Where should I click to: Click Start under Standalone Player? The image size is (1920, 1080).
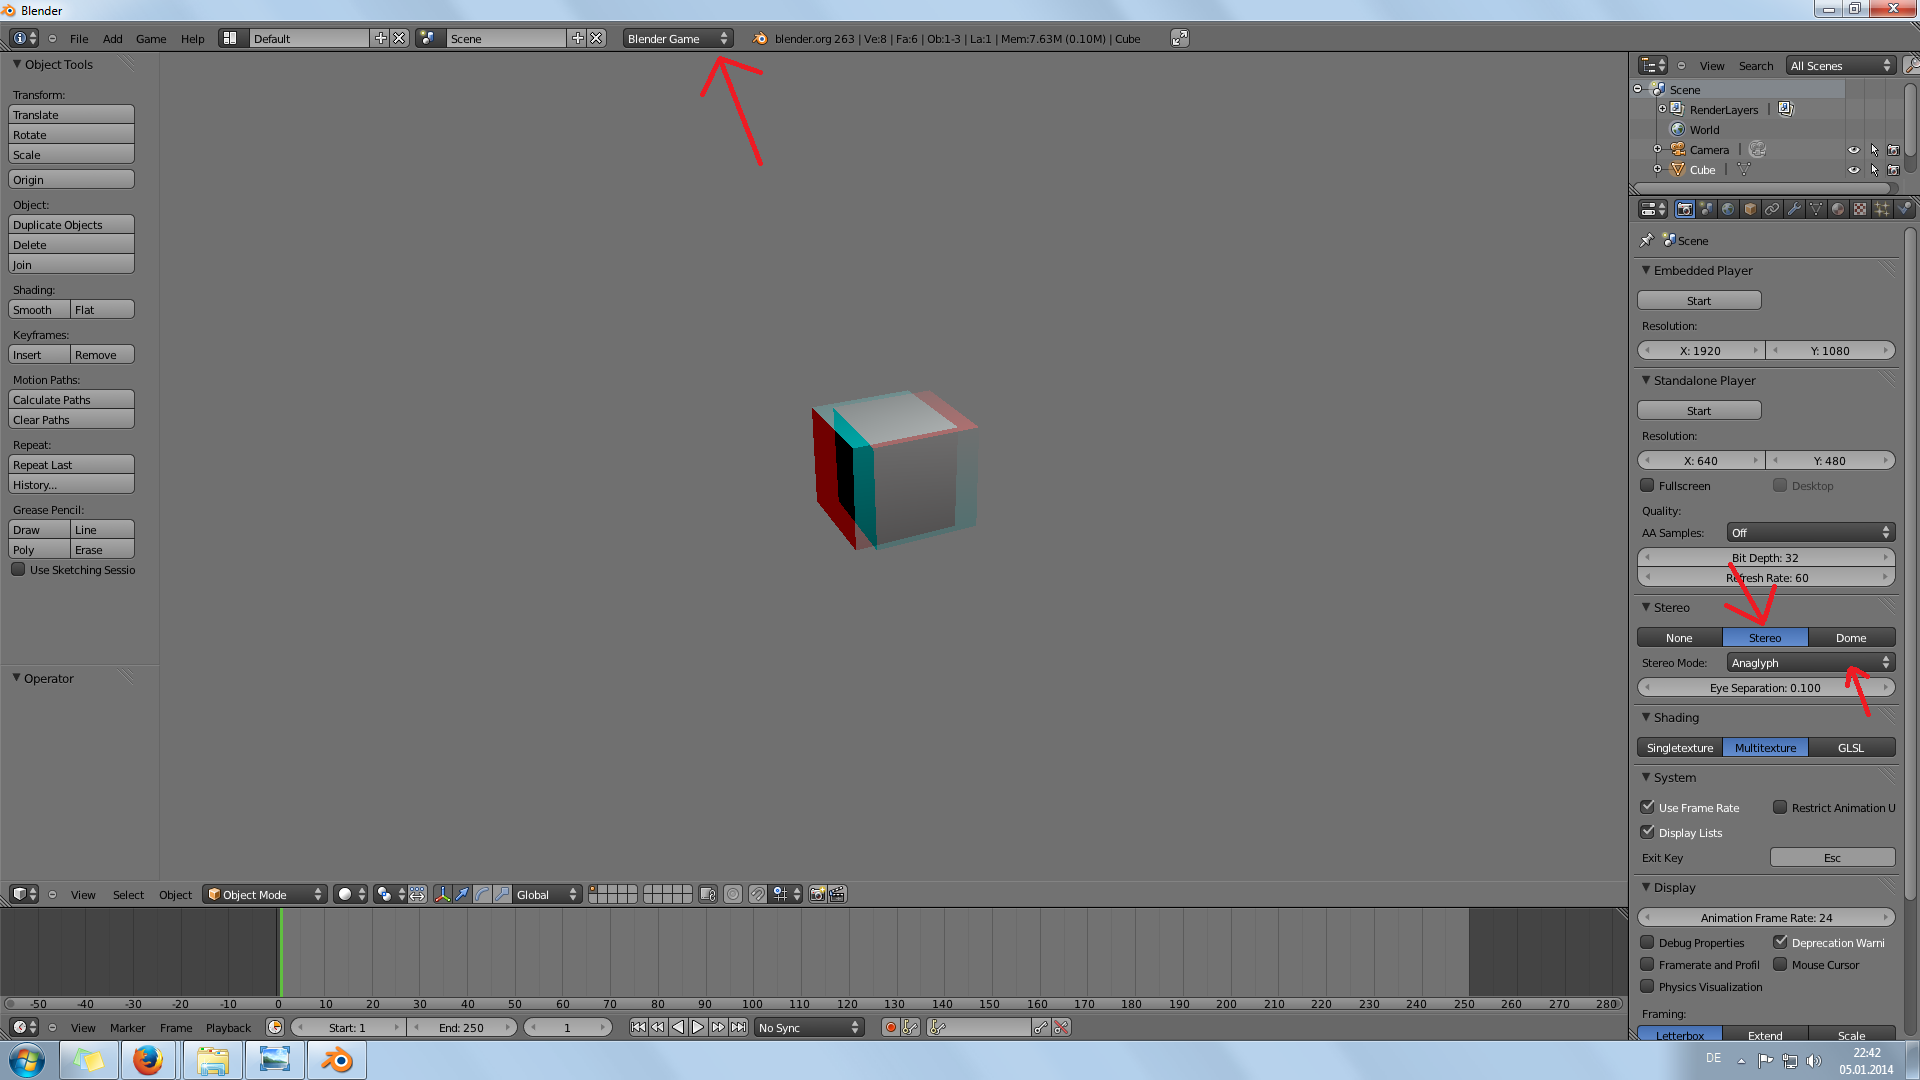[x=1698, y=410]
